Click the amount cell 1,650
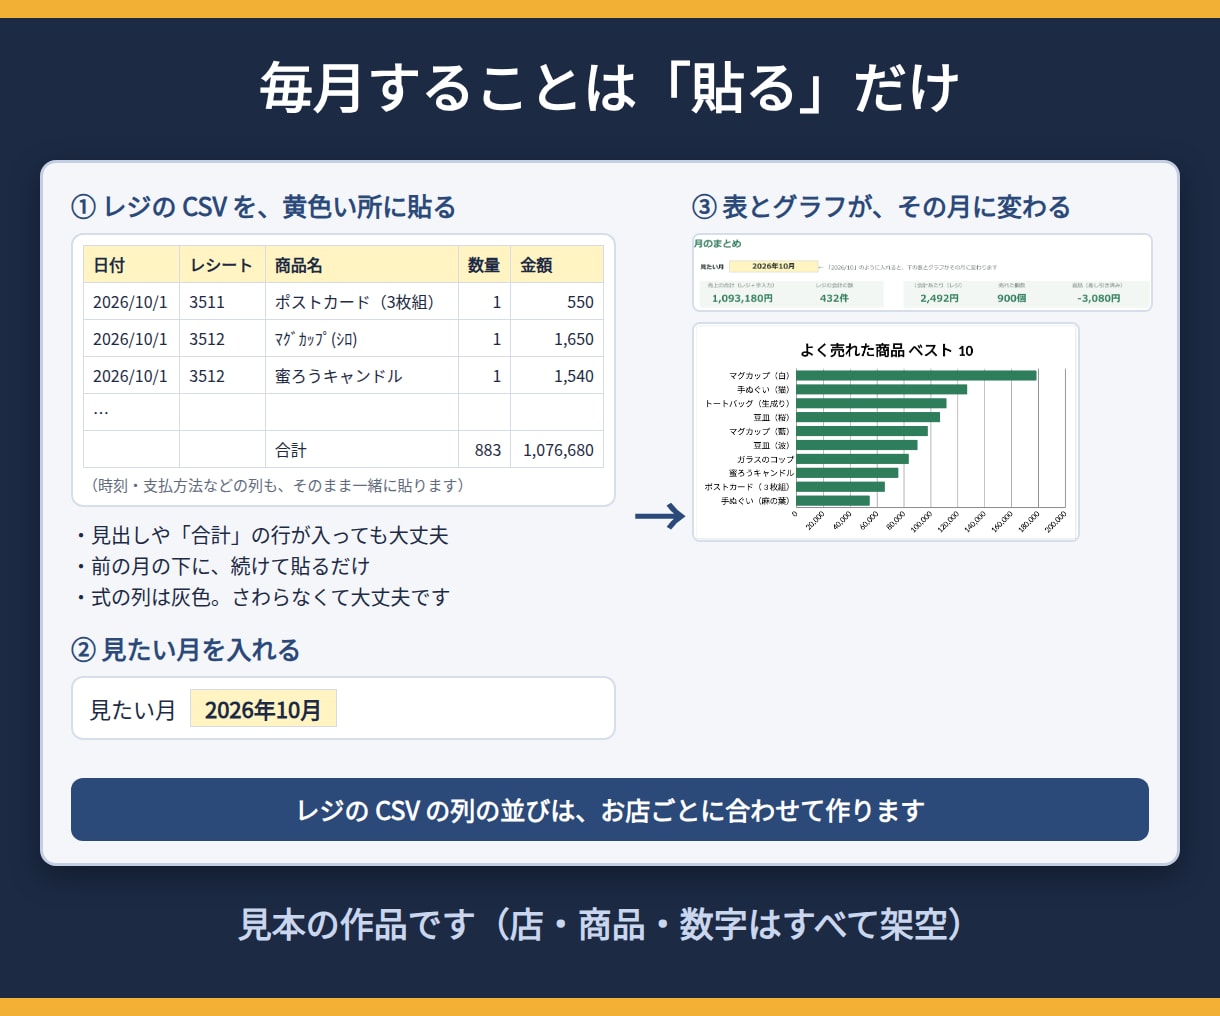Image resolution: width=1220 pixels, height=1016 pixels. tap(557, 339)
